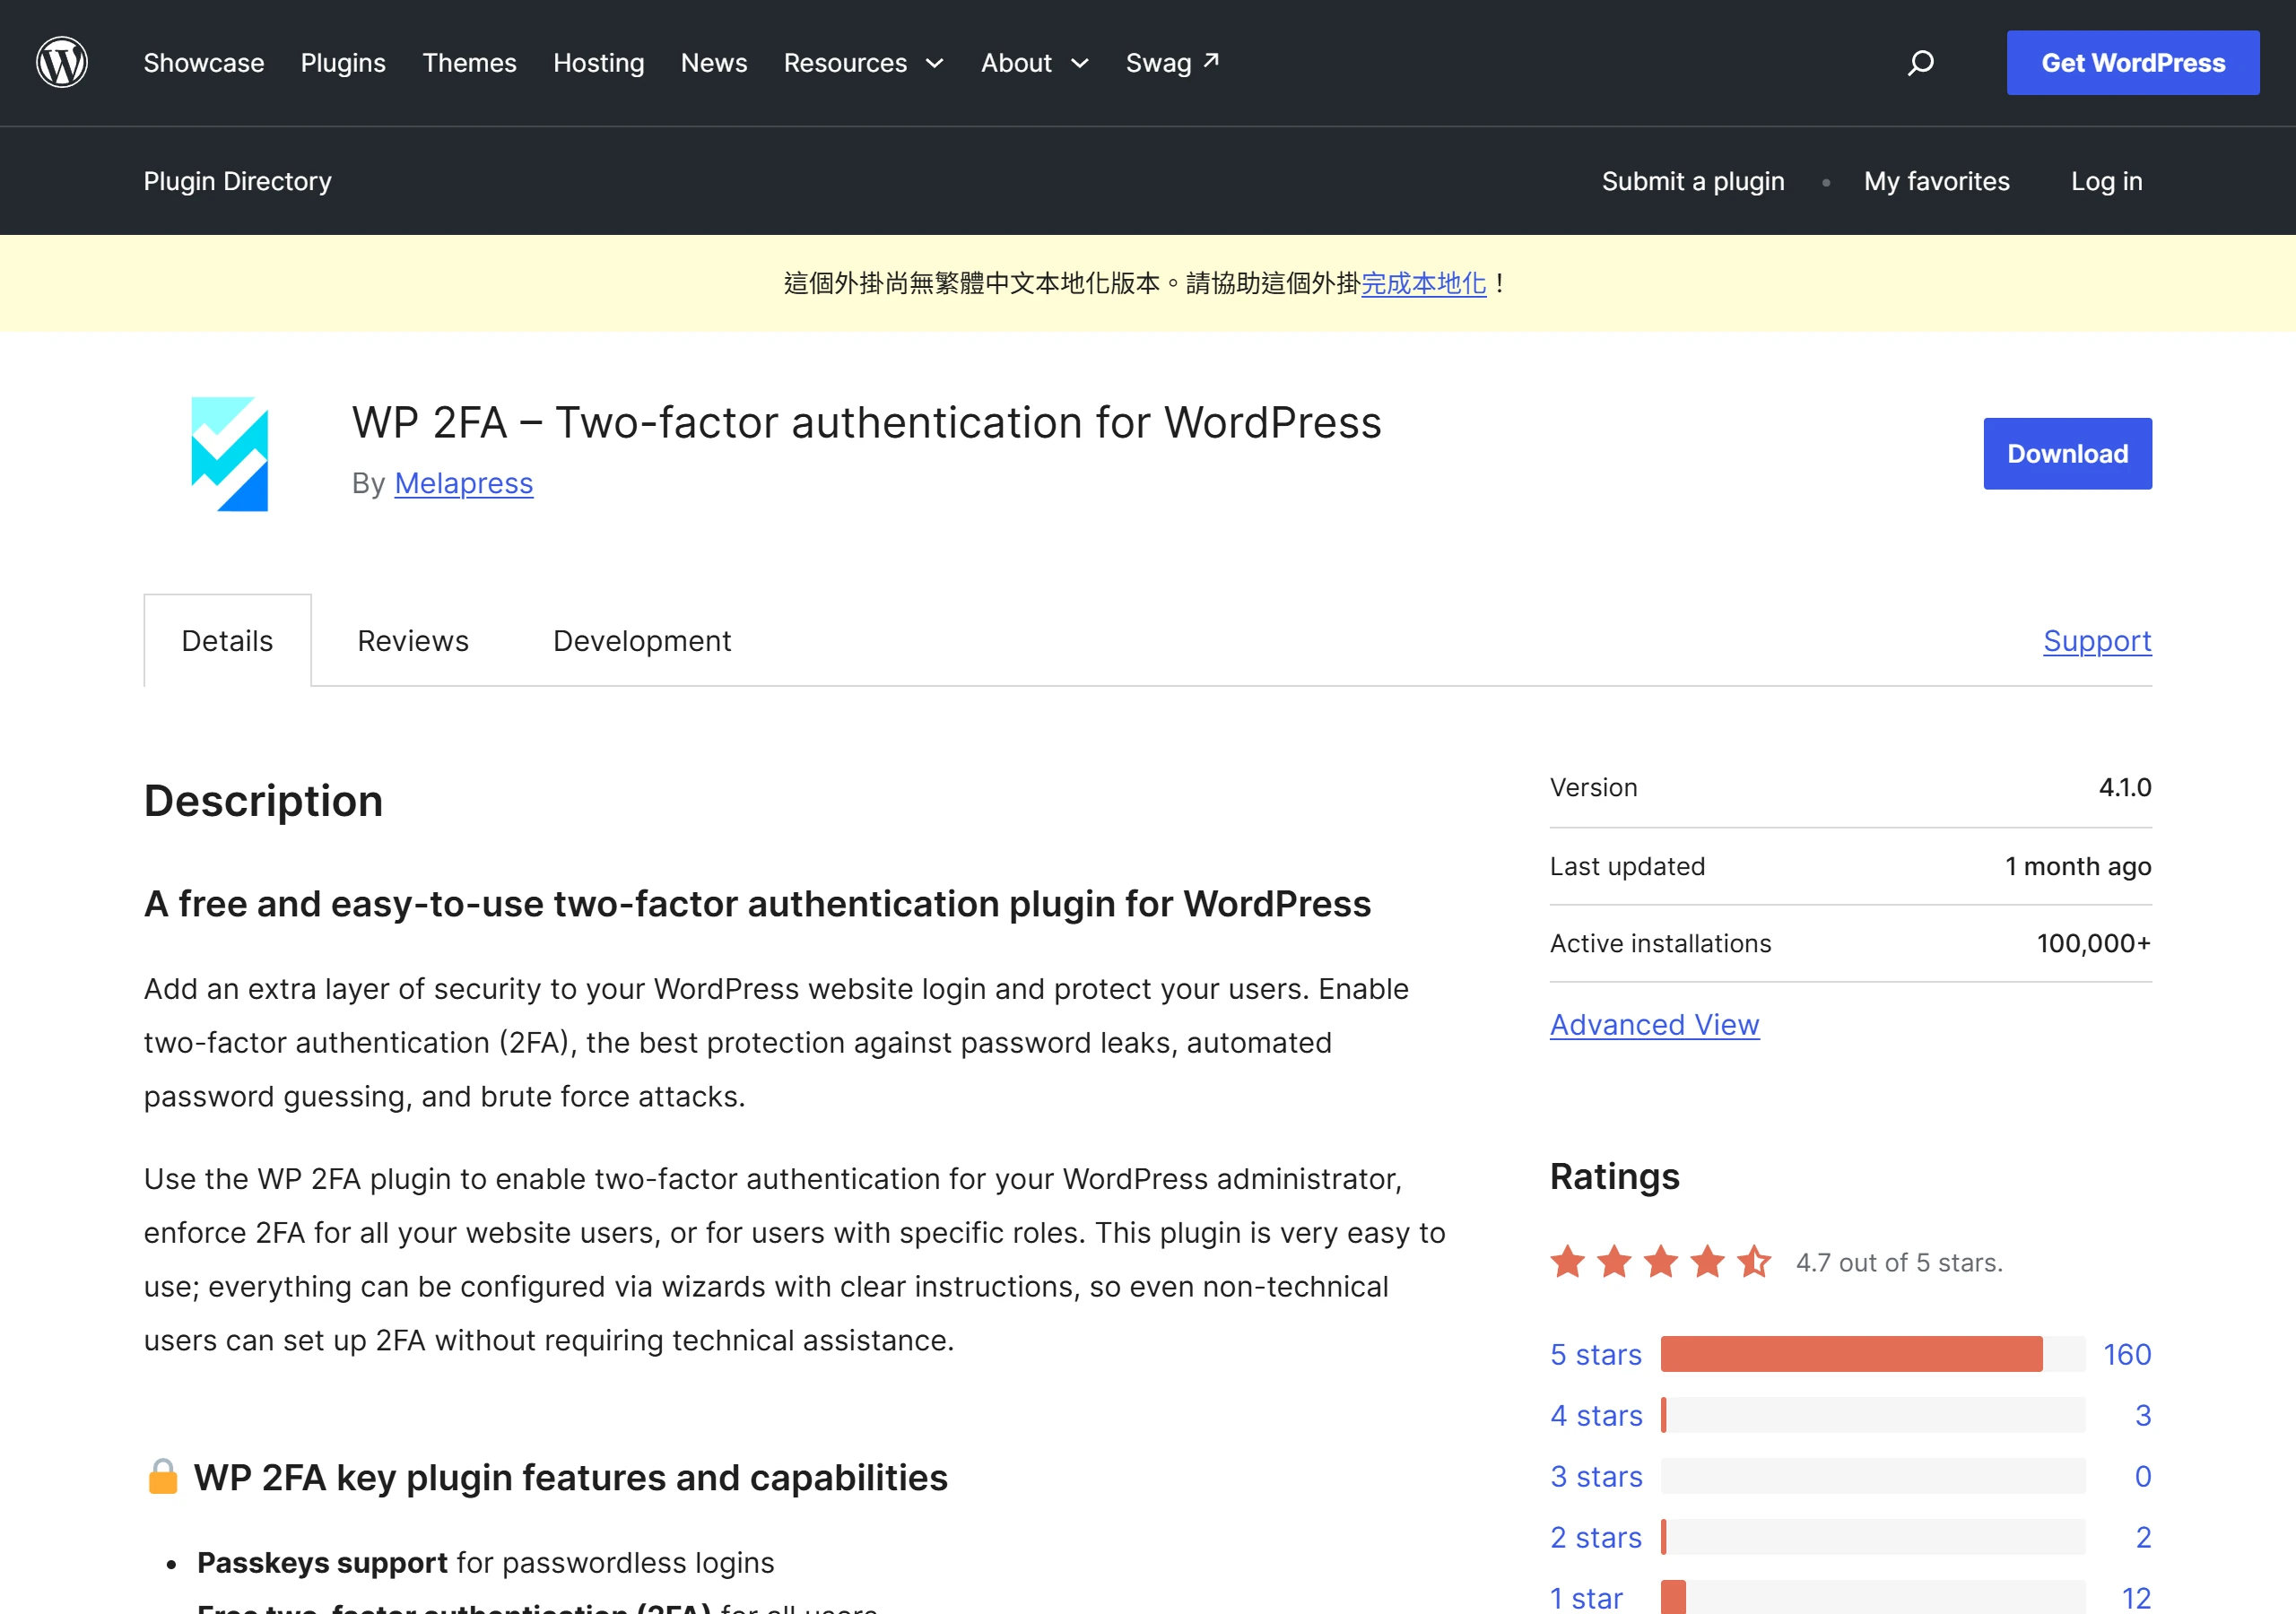Open My favorites
The height and width of the screenshot is (1614, 2296).
[x=1936, y=181]
